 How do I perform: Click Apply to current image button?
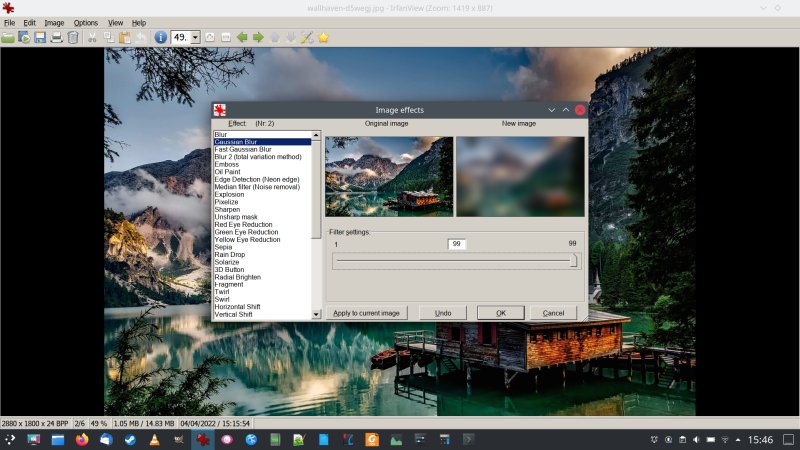[366, 313]
